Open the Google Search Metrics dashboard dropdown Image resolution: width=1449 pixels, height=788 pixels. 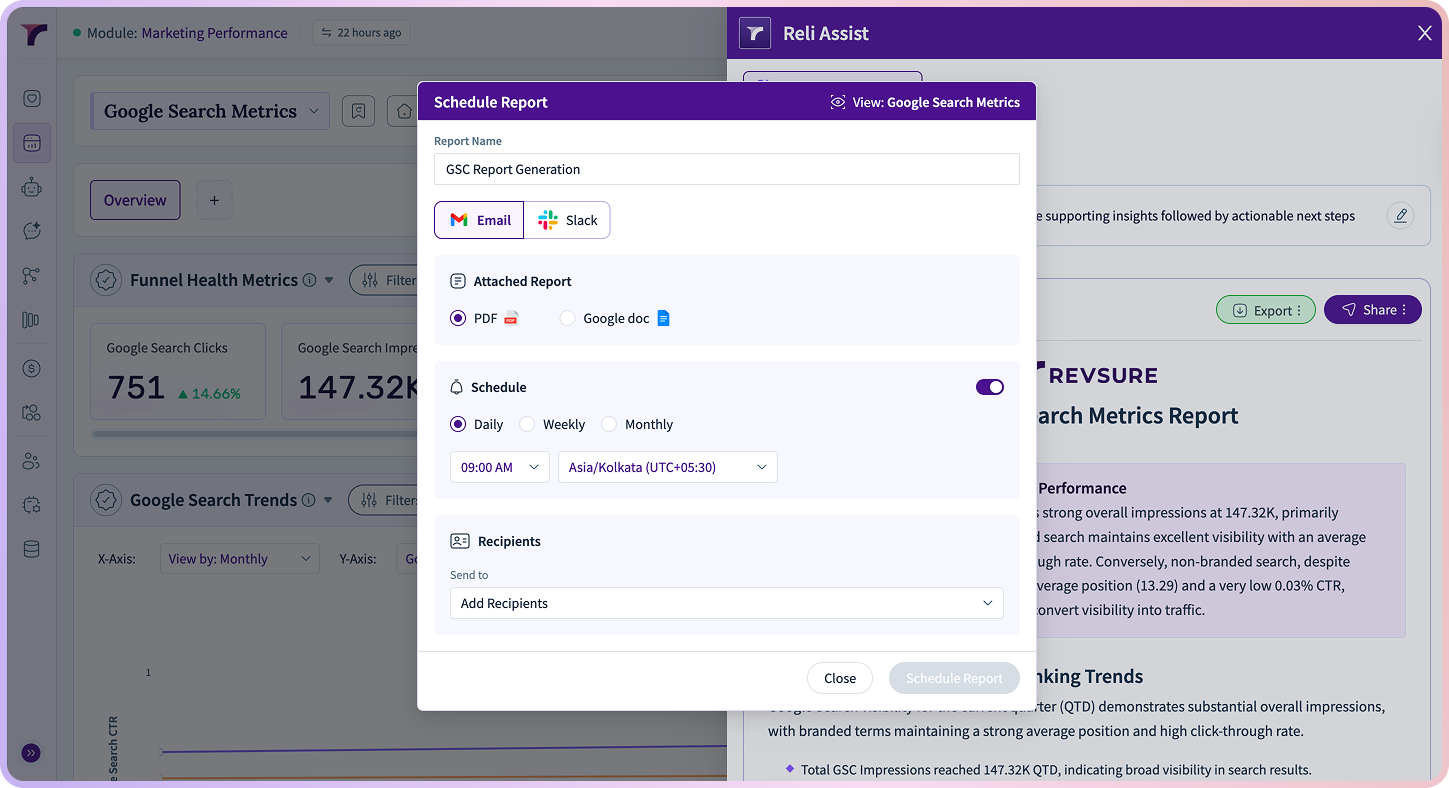tap(210, 111)
